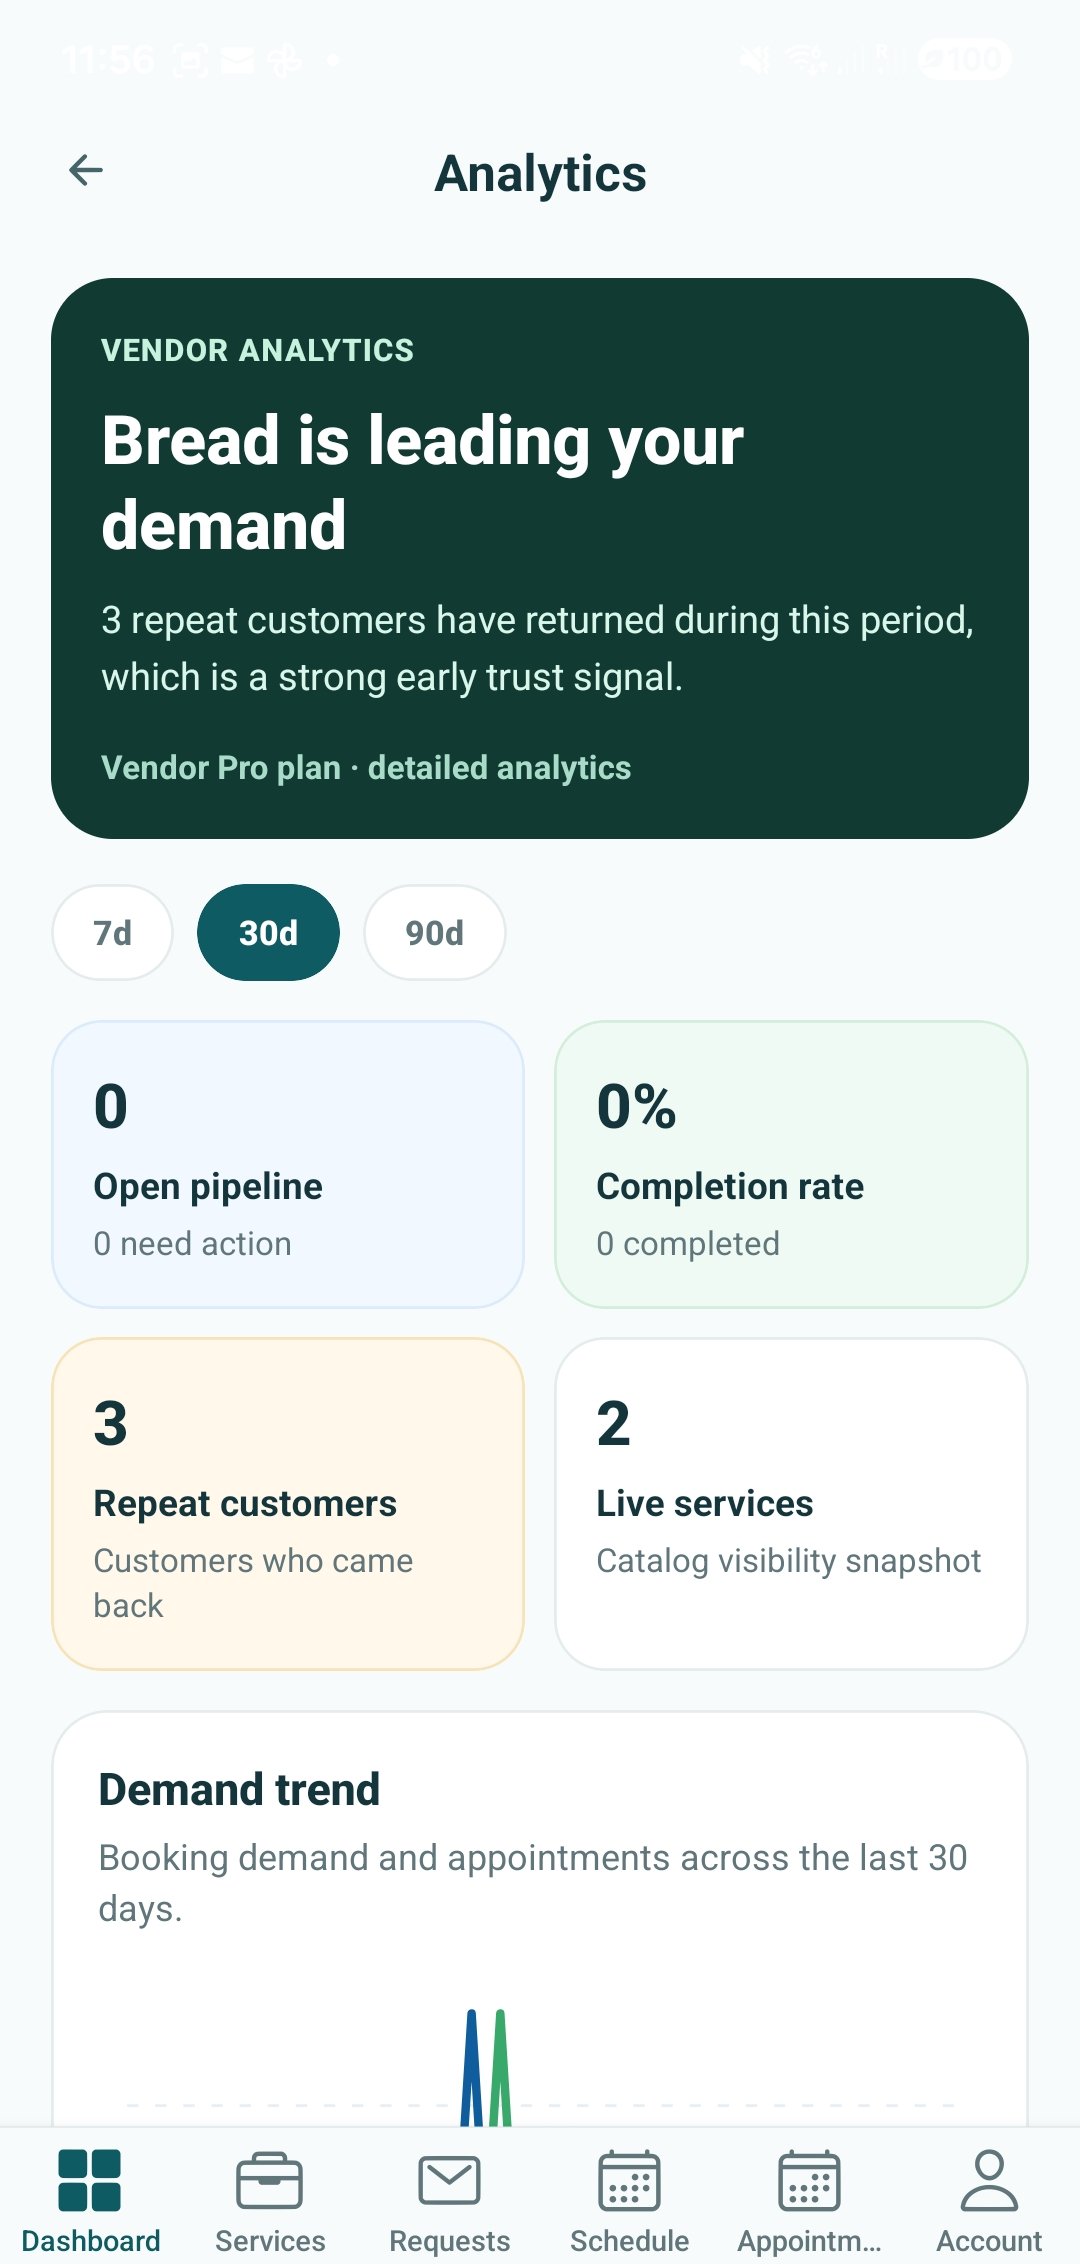Select the 7d time range

point(112,933)
